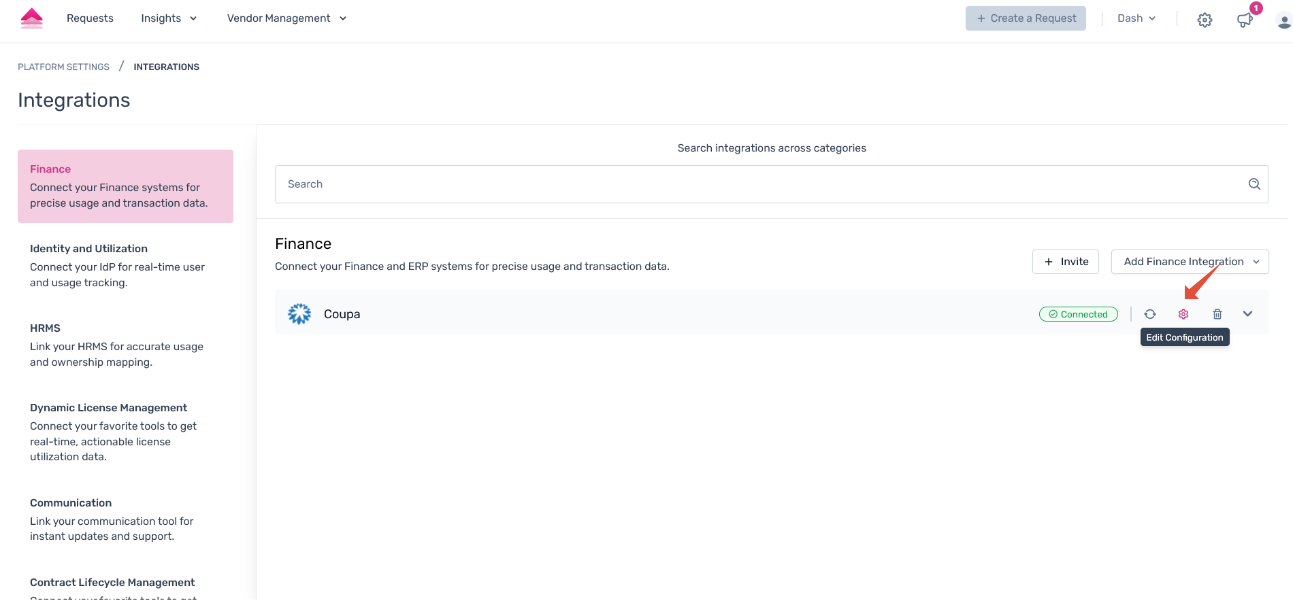Open the Add Finance Integration dropdown

click(1189, 261)
